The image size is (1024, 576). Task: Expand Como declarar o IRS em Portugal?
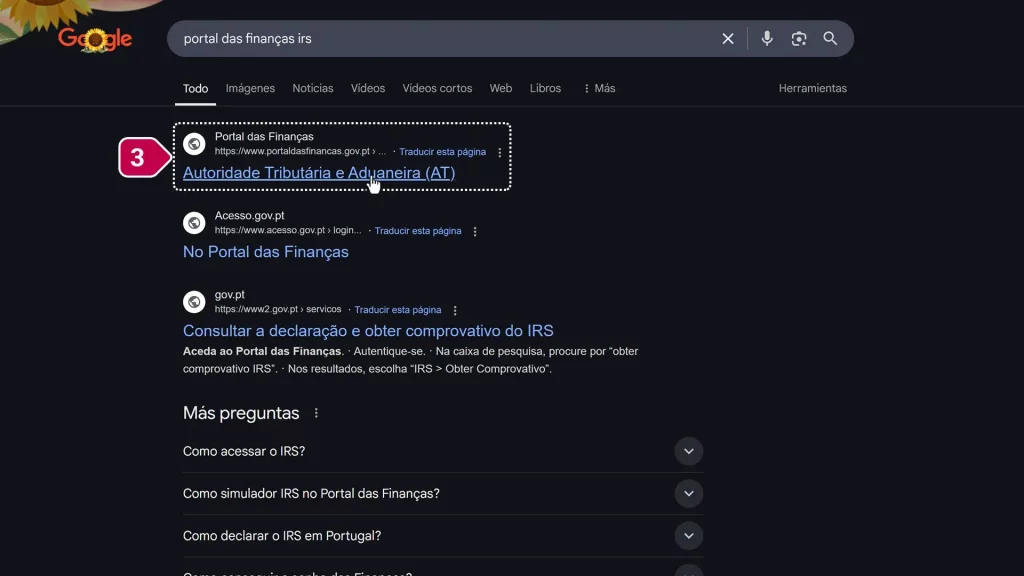tap(688, 536)
